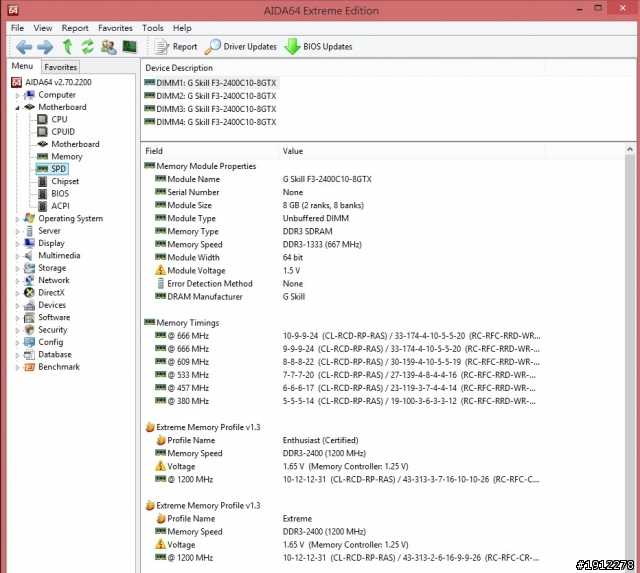640x573 pixels.
Task: Open Driver Updates from the toolbar
Action: (x=241, y=47)
